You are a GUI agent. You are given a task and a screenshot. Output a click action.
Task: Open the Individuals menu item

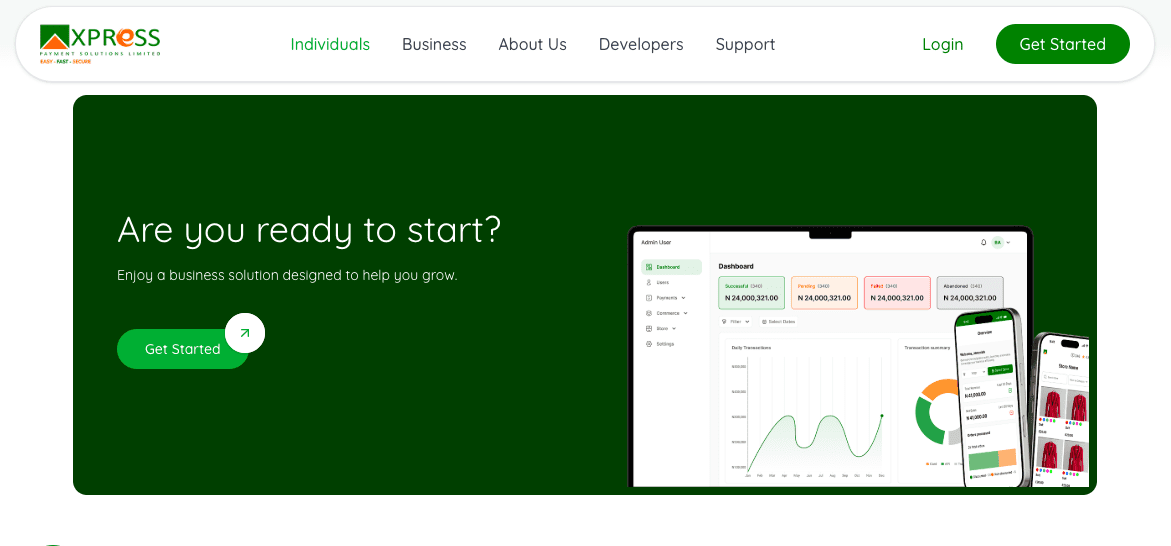330,44
